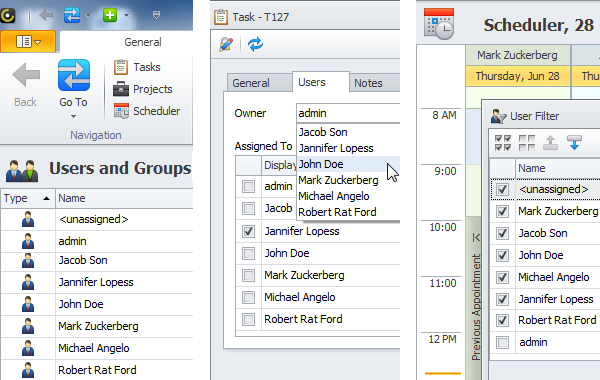The width and height of the screenshot is (600, 380).
Task: Choose Jannifer Lopess in Owner dropdown list
Action: [x=349, y=148]
